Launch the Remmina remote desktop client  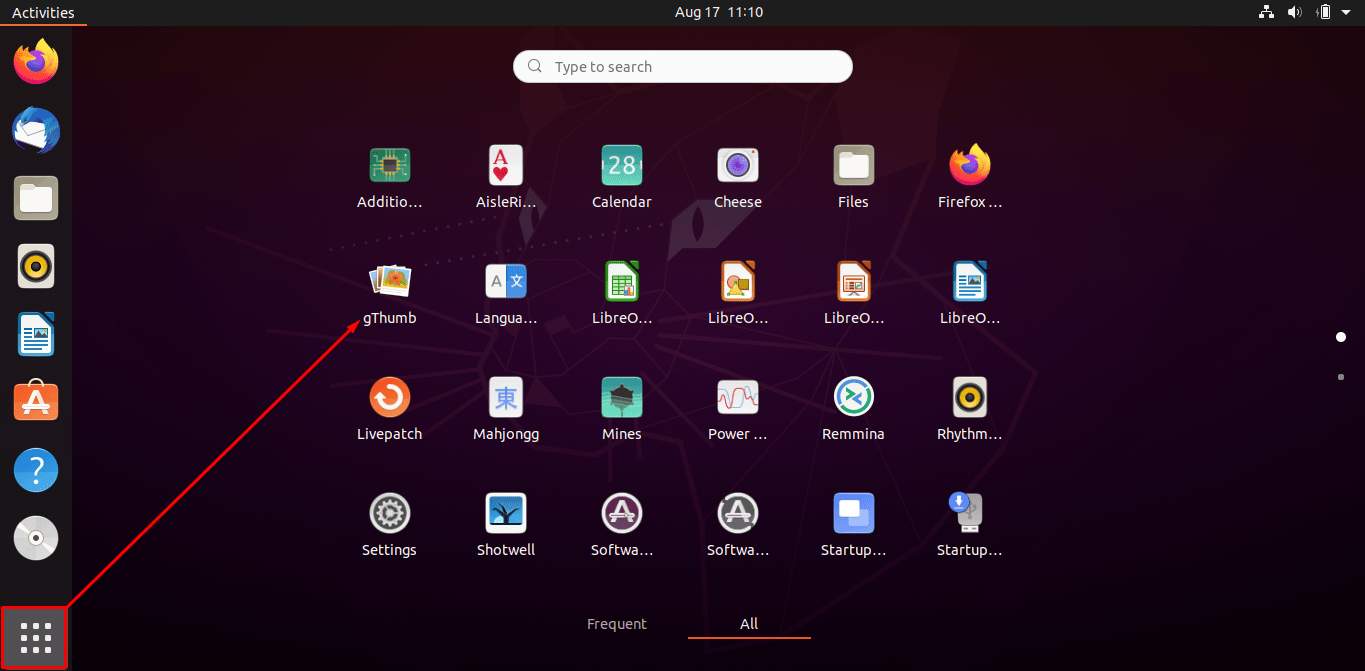pyautogui.click(x=854, y=397)
